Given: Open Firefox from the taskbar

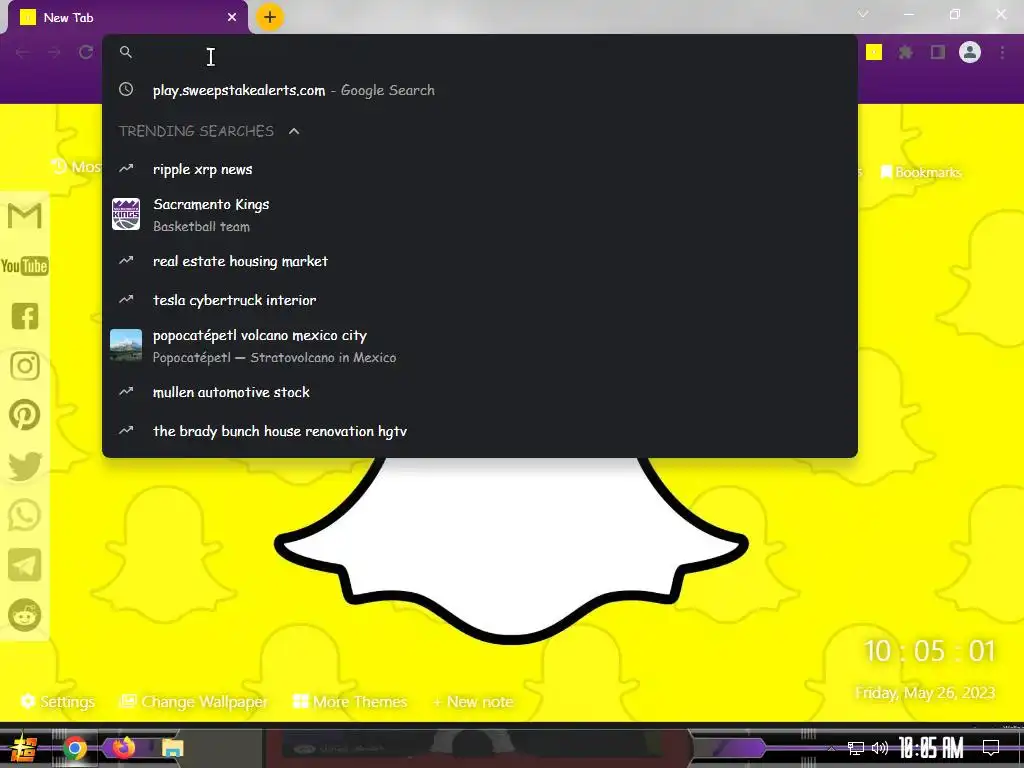Looking at the screenshot, I should (123, 747).
